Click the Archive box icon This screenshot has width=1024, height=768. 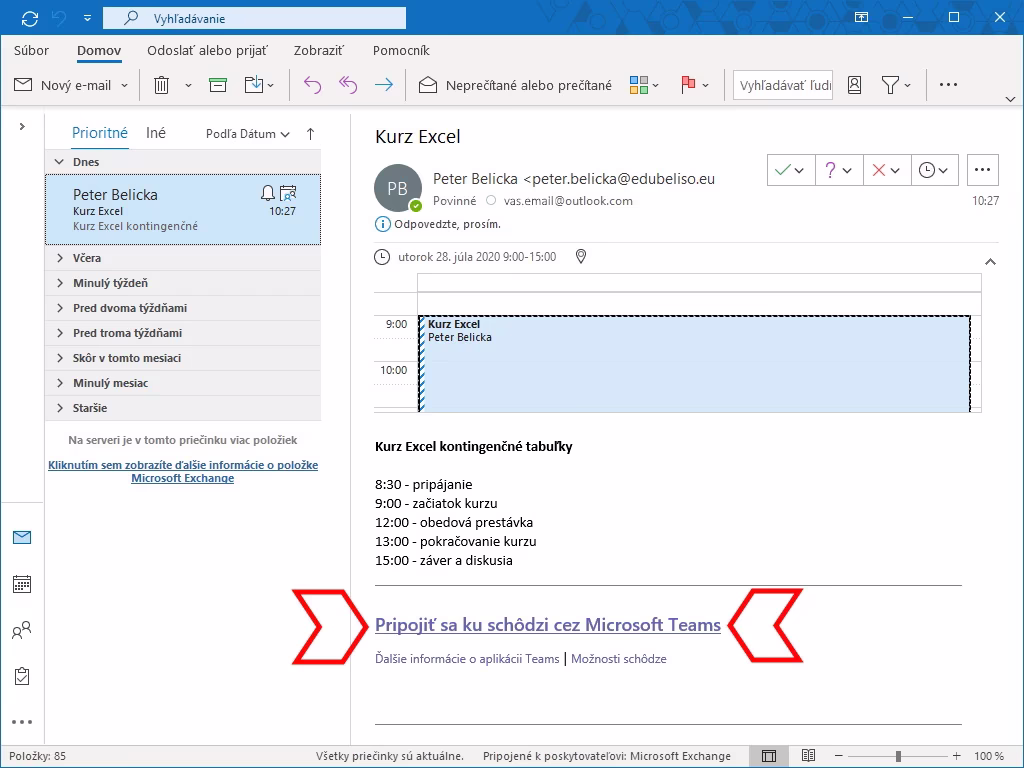coord(217,85)
